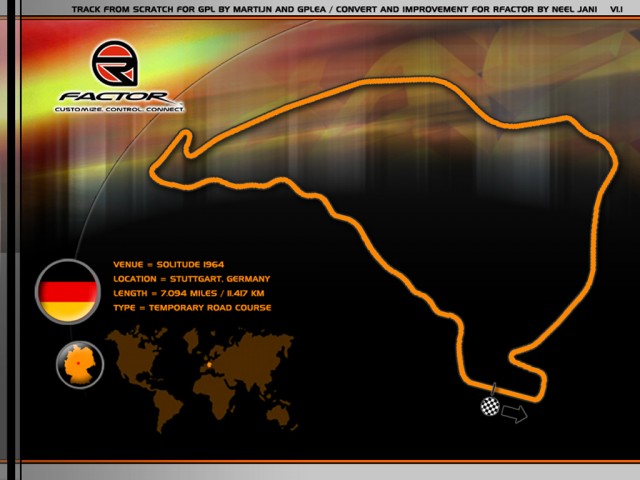Image resolution: width=640 pixels, height=480 pixels.
Task: Click the 'Venue = Solitude 1964' text
Action: pos(169,264)
